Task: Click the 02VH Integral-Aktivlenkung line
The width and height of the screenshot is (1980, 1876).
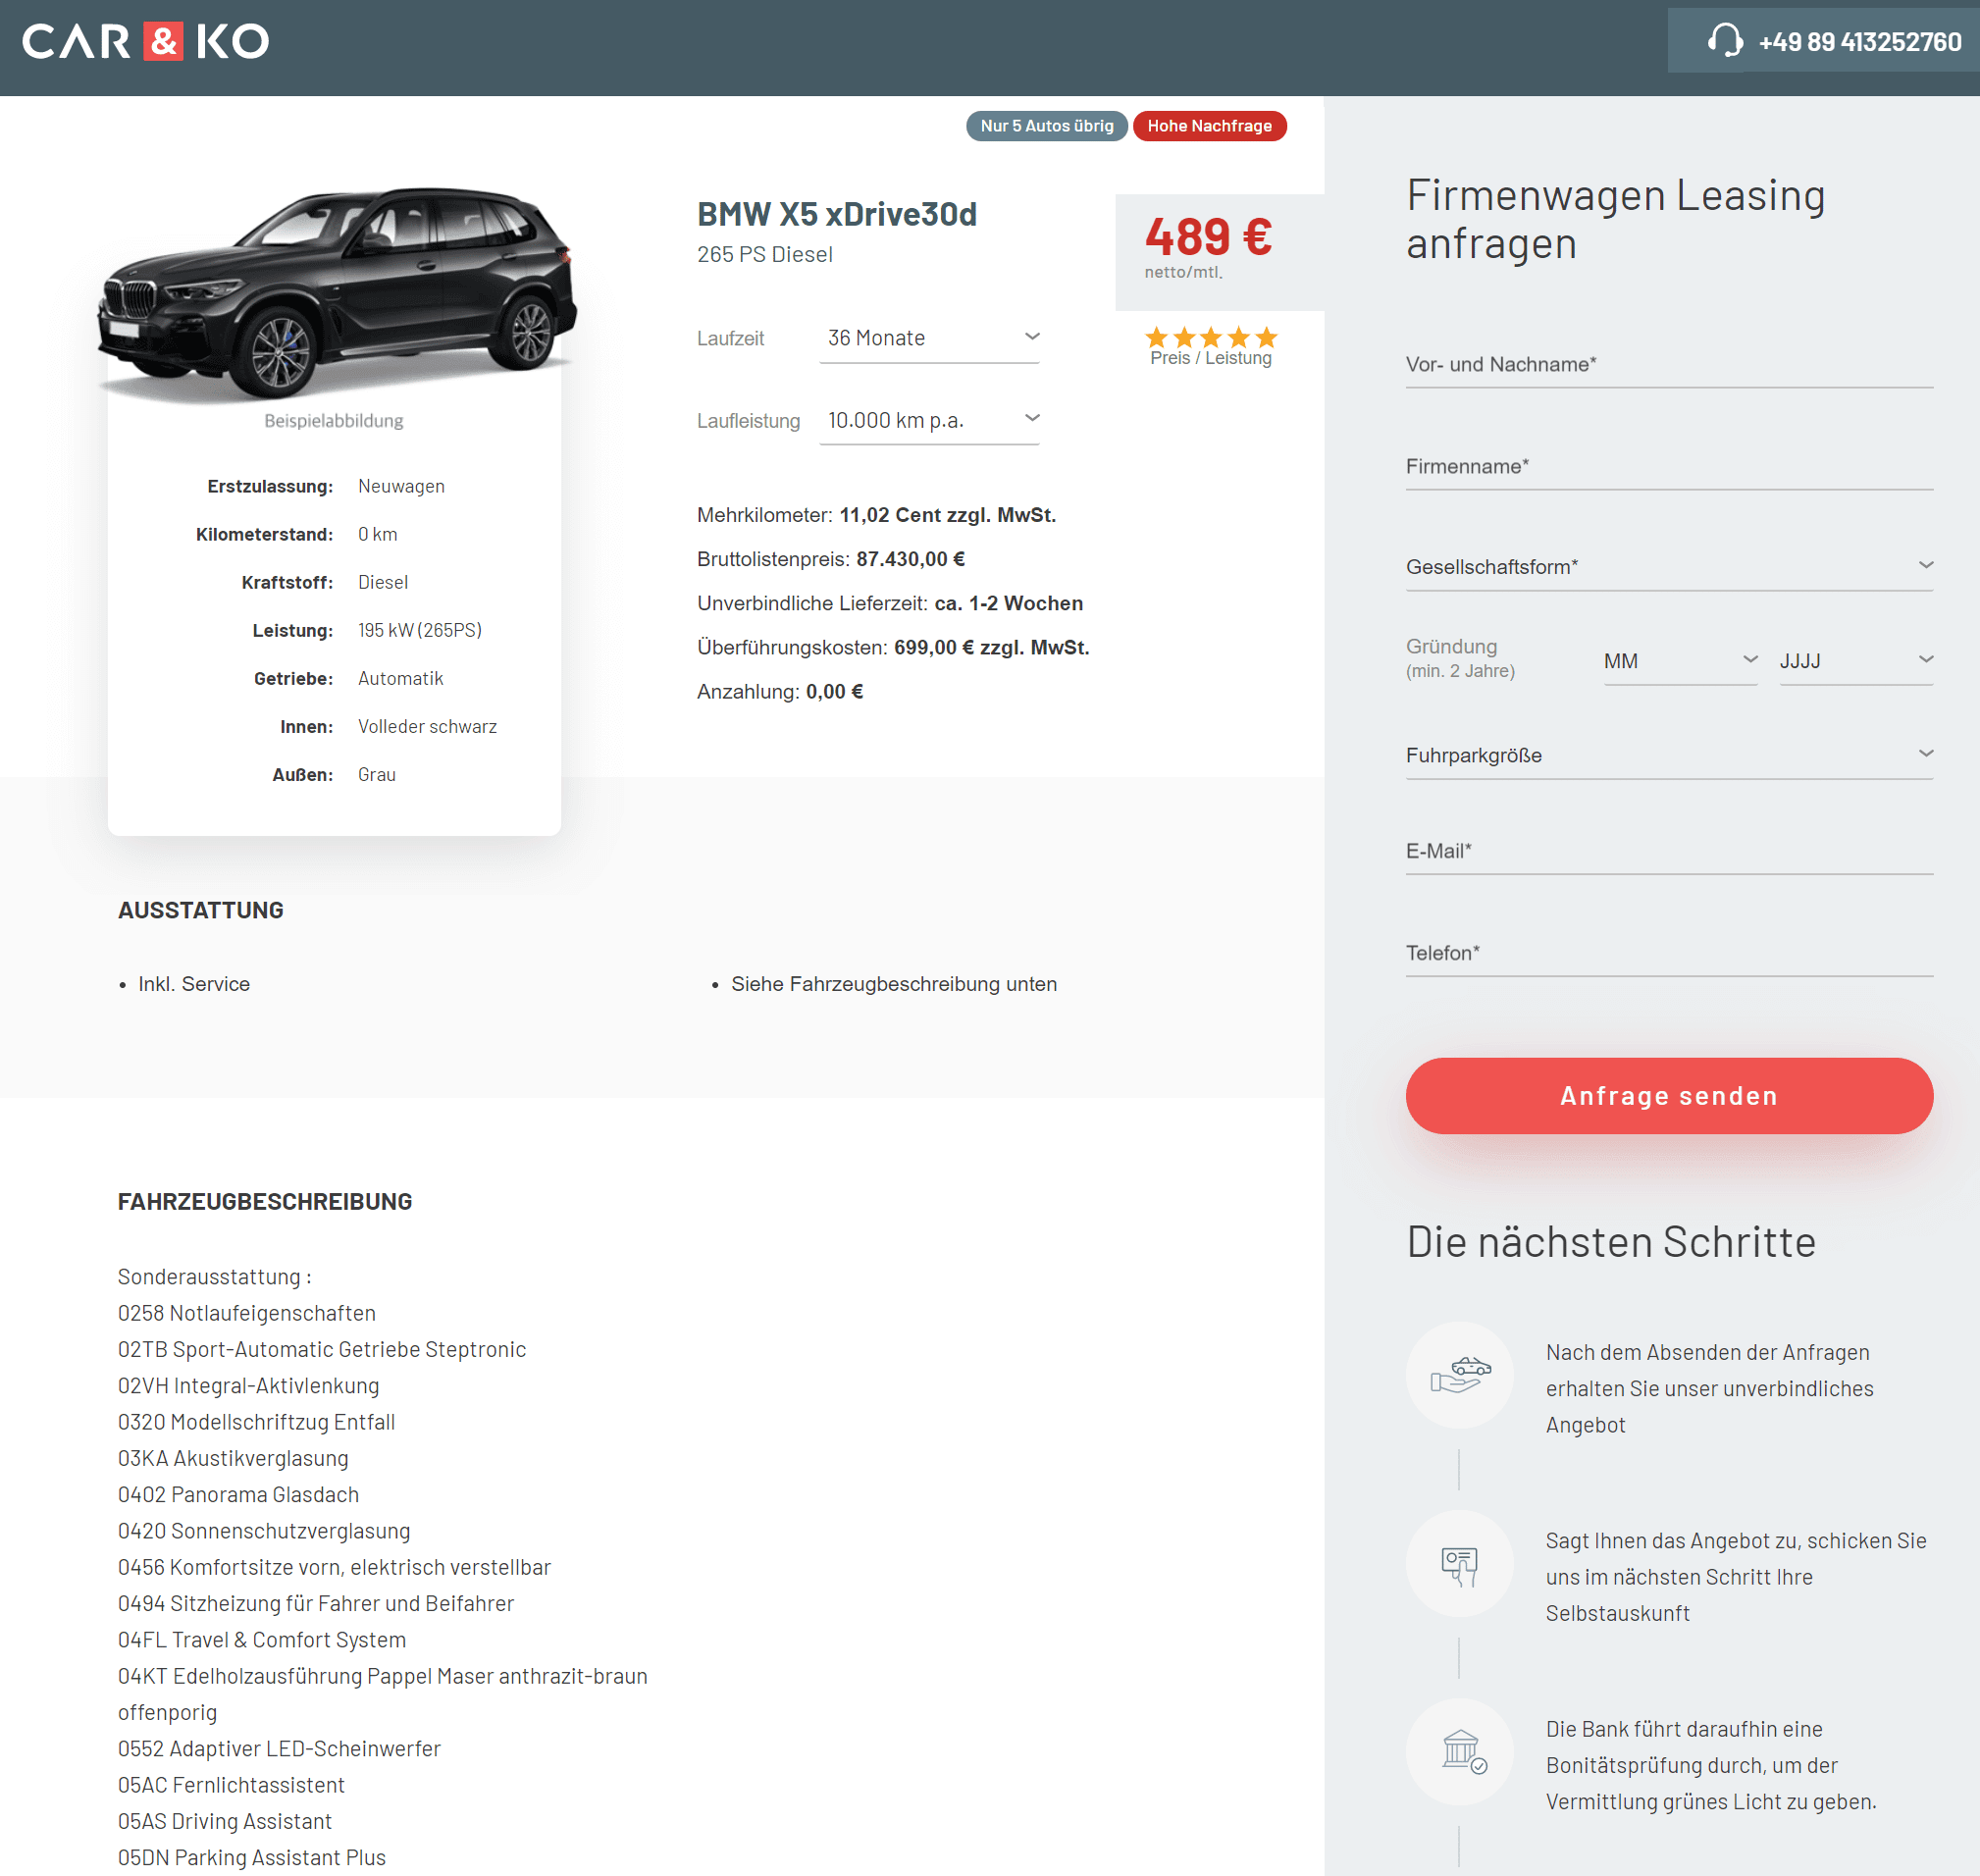Action: point(248,1385)
